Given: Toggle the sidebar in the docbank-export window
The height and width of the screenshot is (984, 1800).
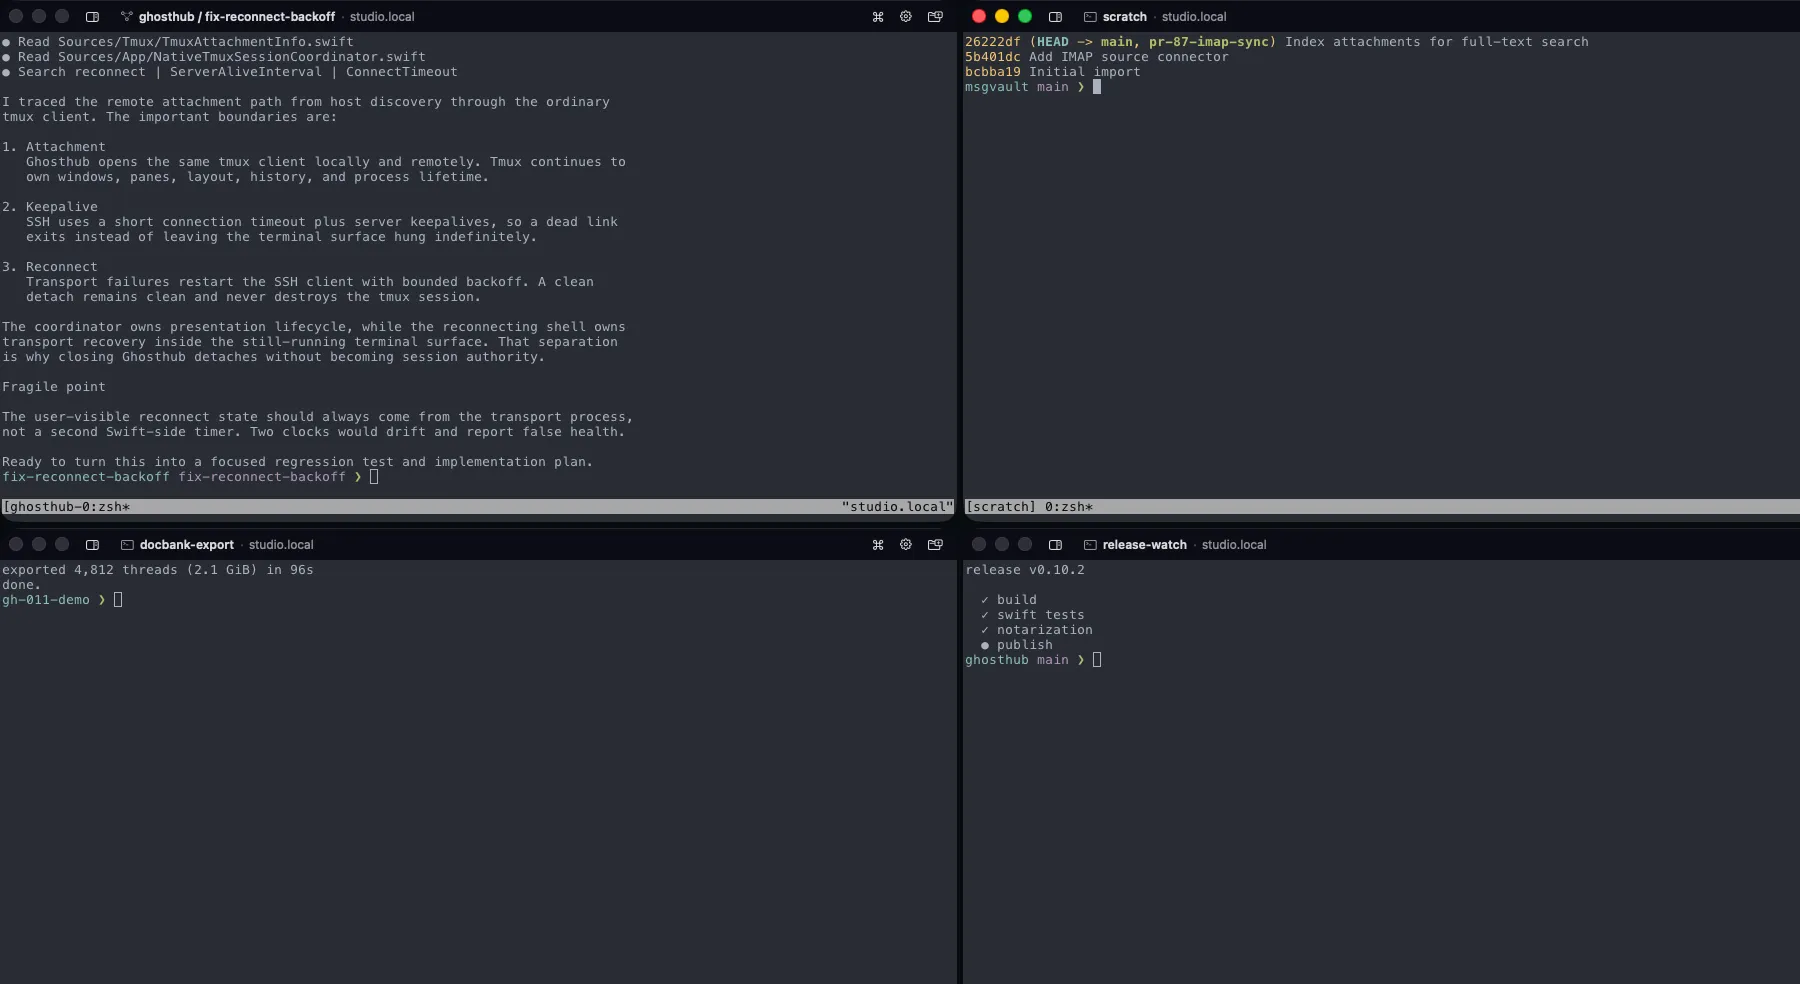Looking at the screenshot, I should (92, 544).
